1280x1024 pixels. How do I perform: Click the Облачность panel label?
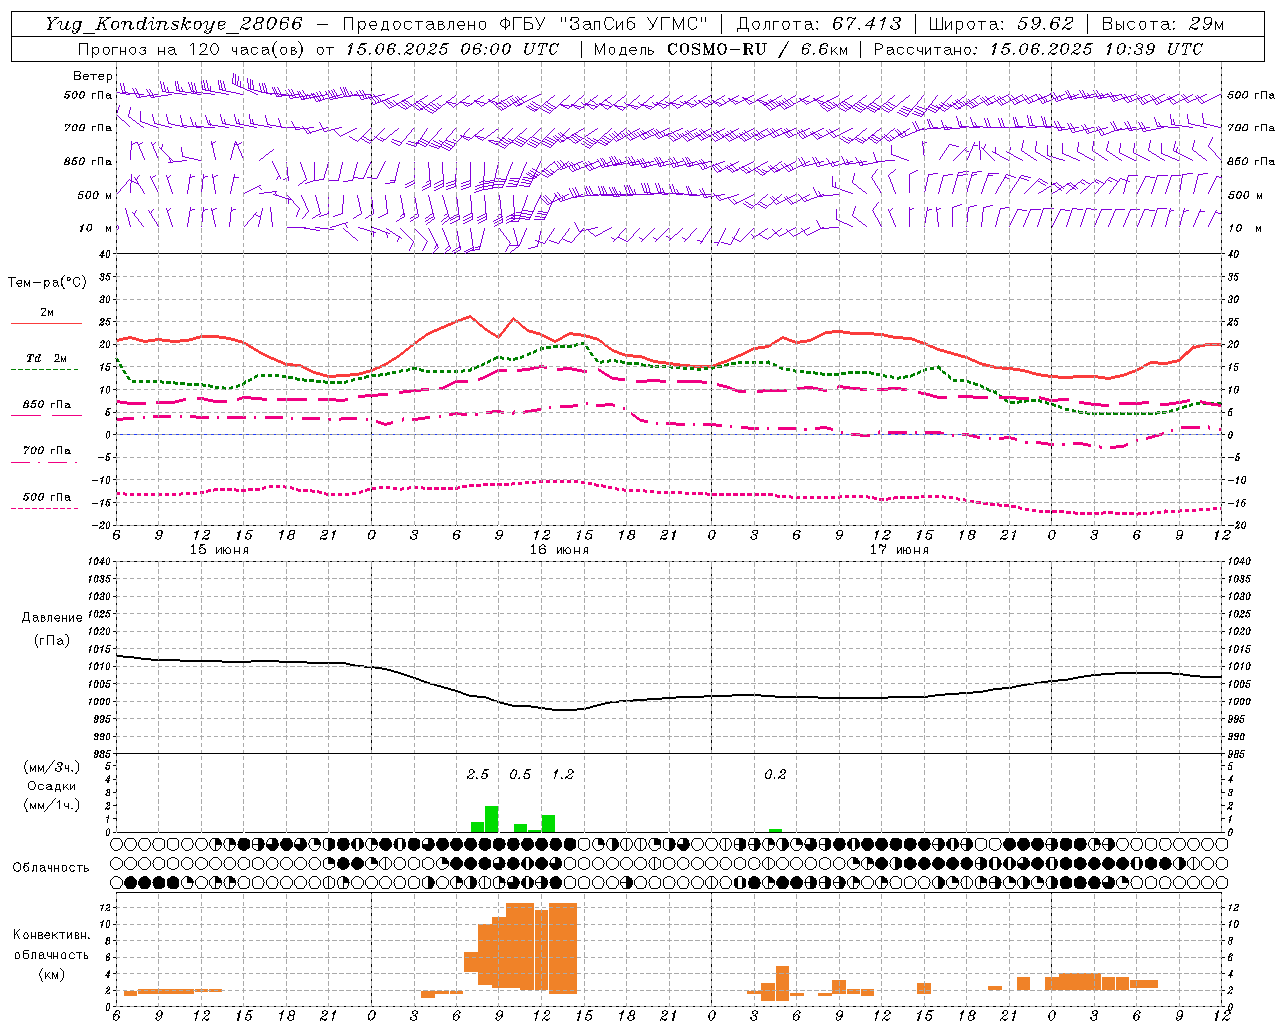click(51, 867)
